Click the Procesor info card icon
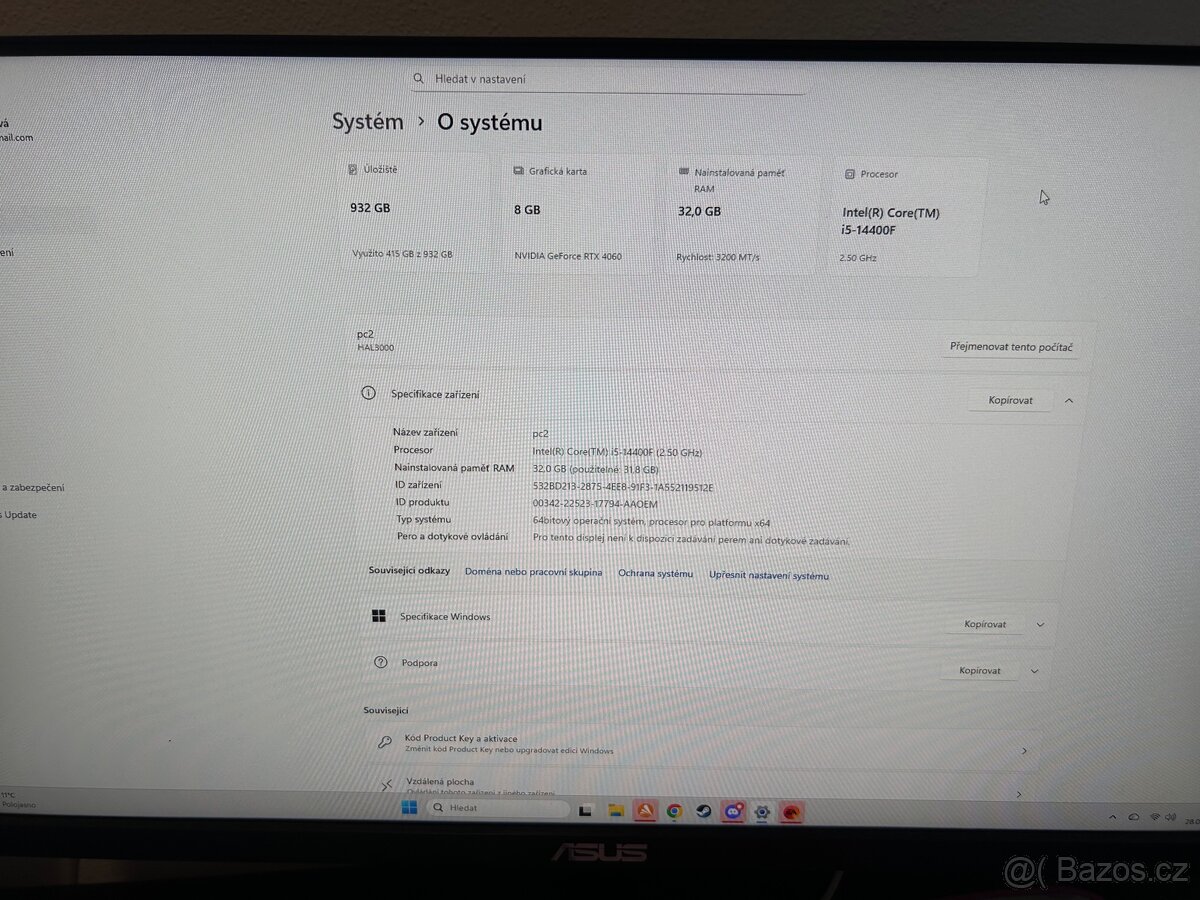This screenshot has width=1200, height=900. [849, 173]
